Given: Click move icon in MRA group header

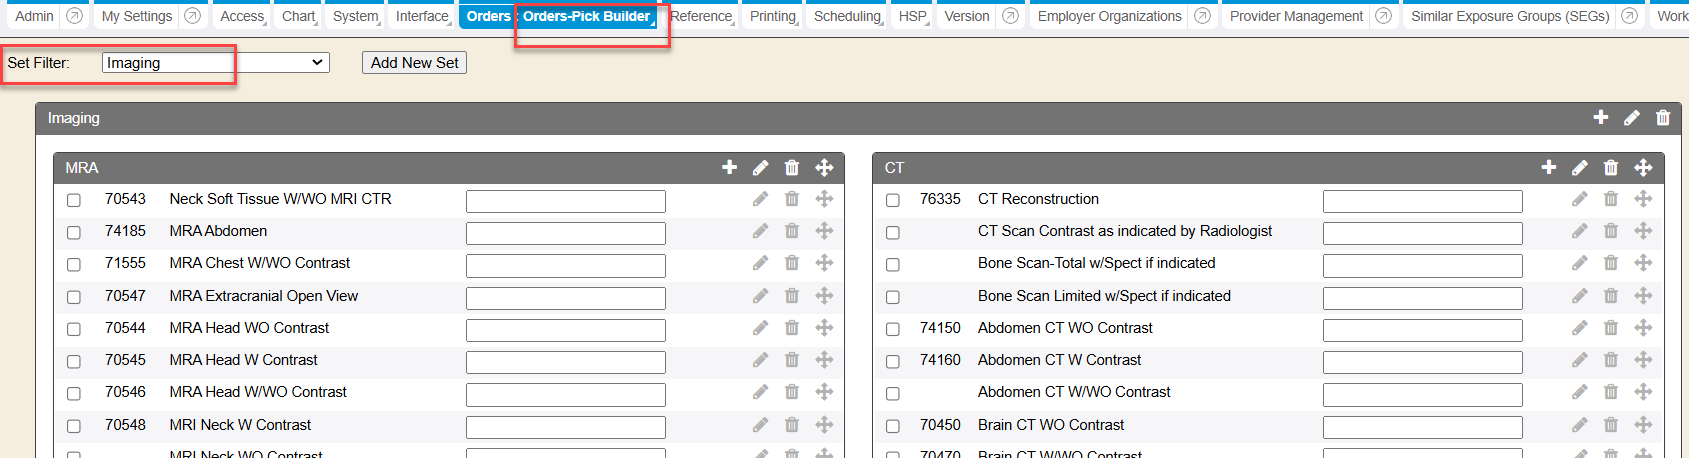Looking at the screenshot, I should coord(824,168).
